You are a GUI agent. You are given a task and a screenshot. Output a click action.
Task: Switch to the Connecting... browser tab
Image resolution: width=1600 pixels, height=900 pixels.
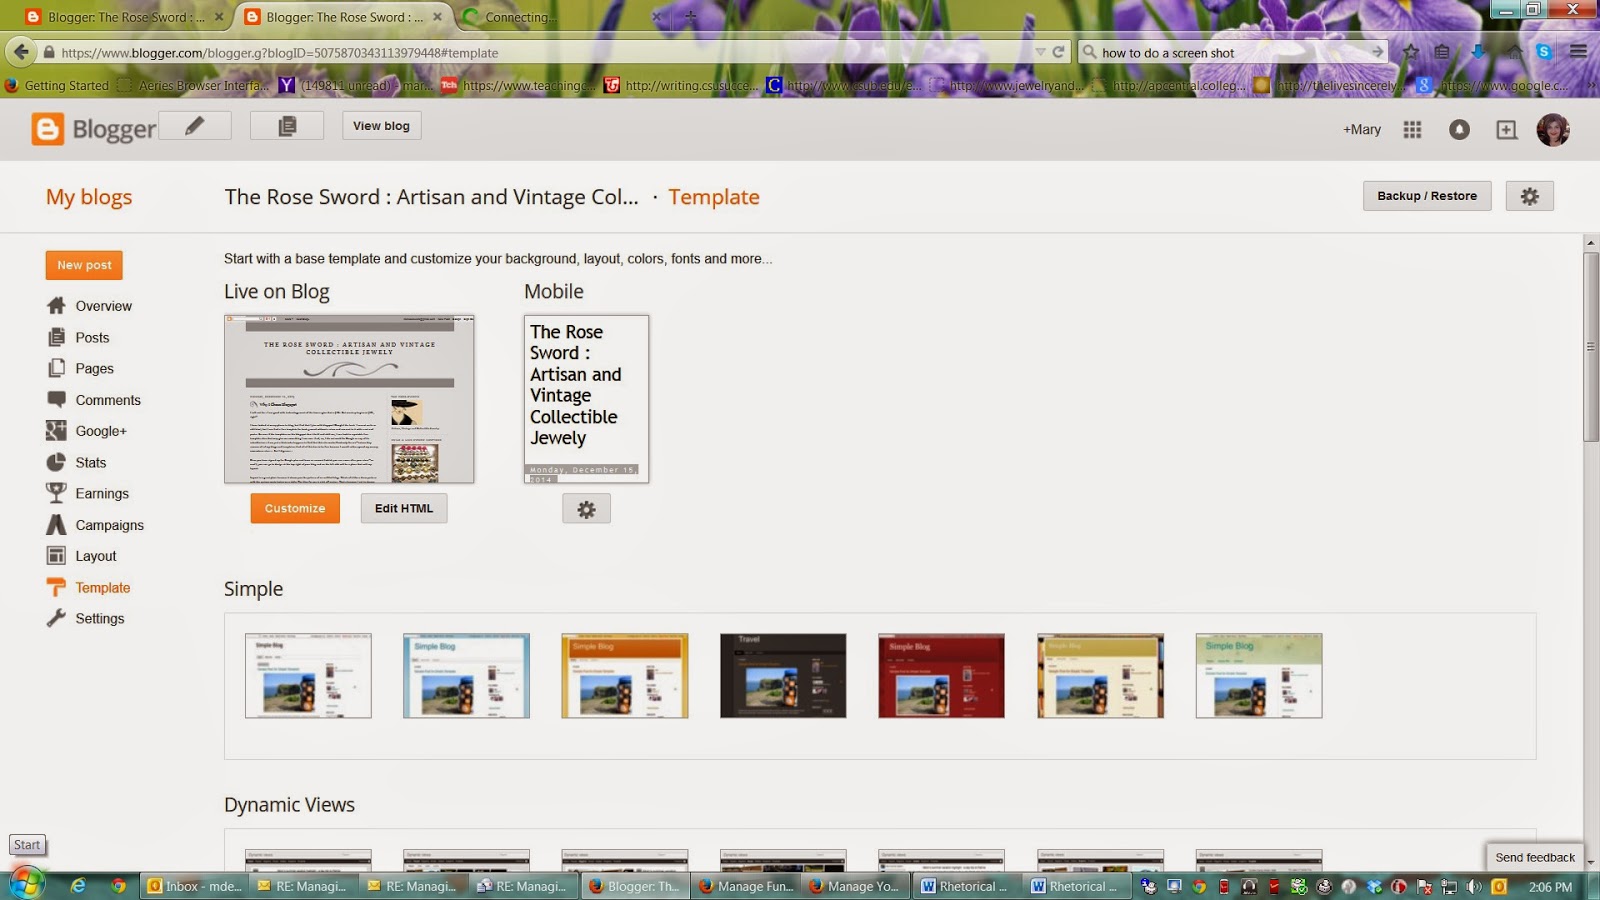[560, 17]
